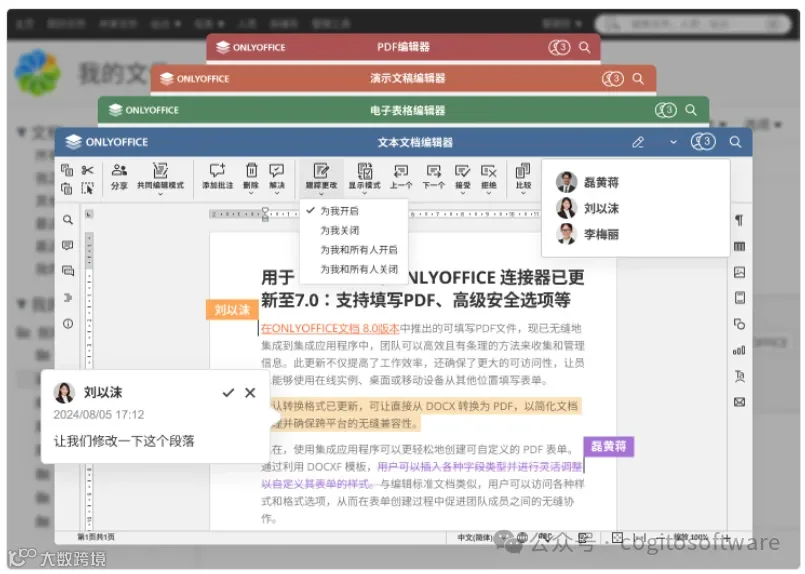Click the Cut scissors icon
Viewport: 805px width, 574px height.
[x=88, y=170]
